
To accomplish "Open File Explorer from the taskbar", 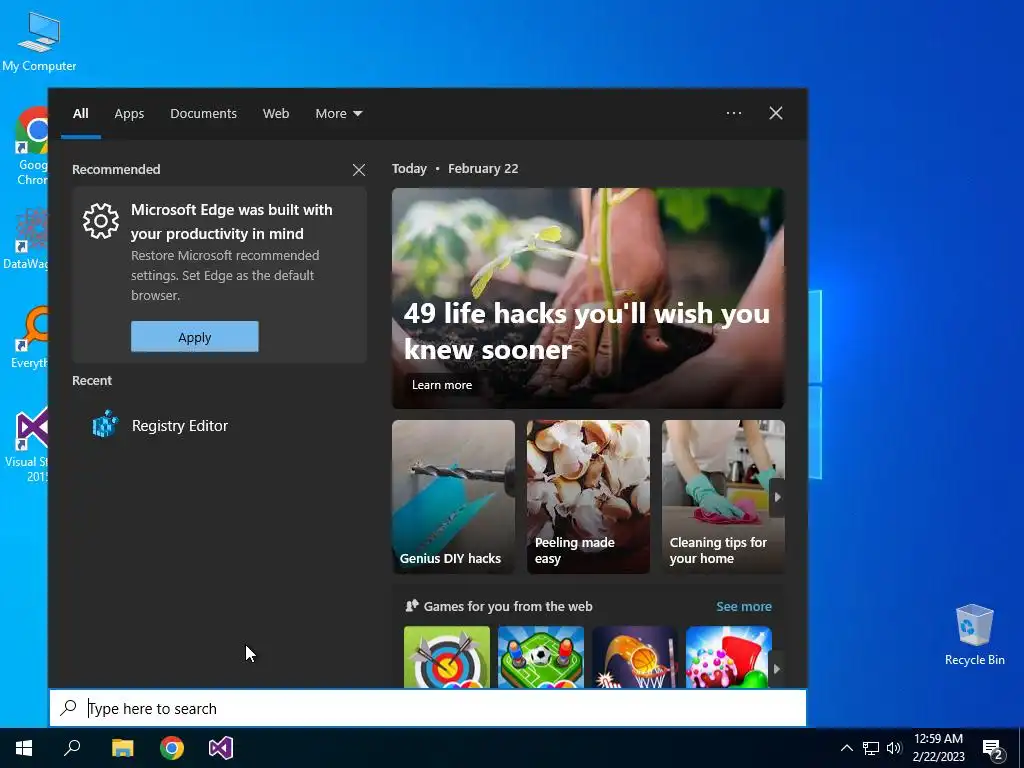I will click(122, 748).
